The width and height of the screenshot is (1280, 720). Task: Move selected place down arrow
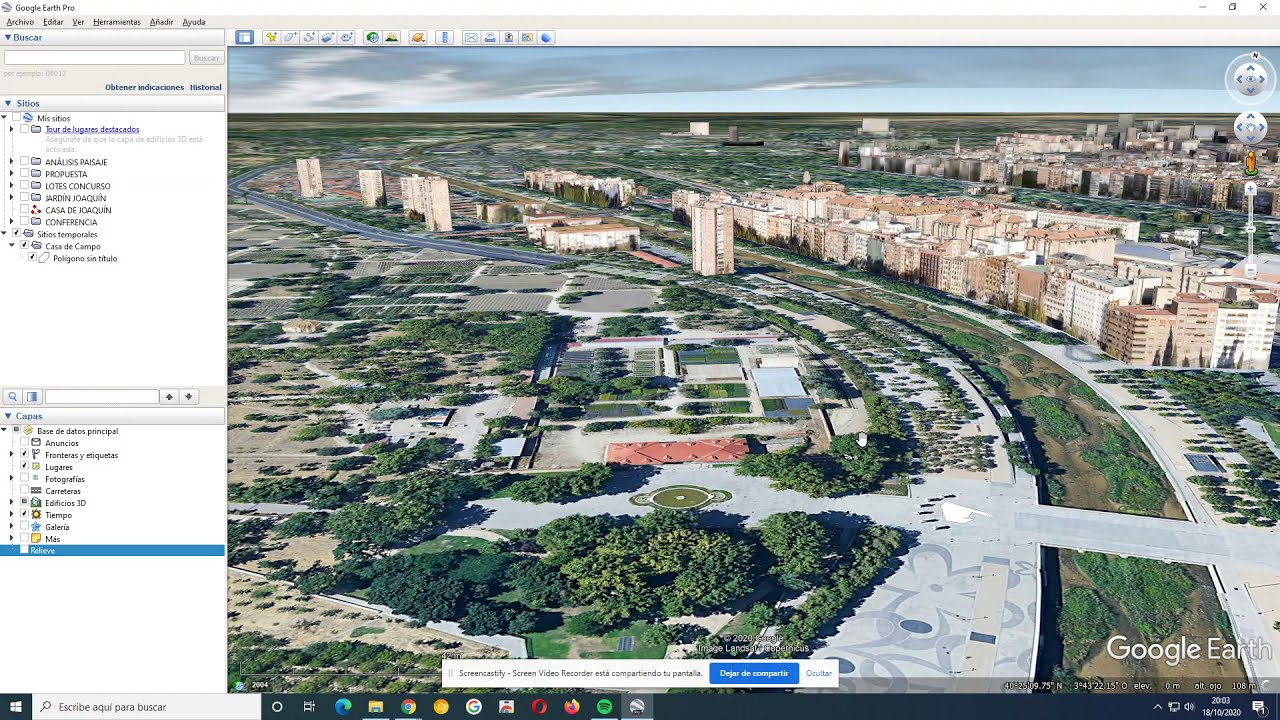click(x=188, y=397)
